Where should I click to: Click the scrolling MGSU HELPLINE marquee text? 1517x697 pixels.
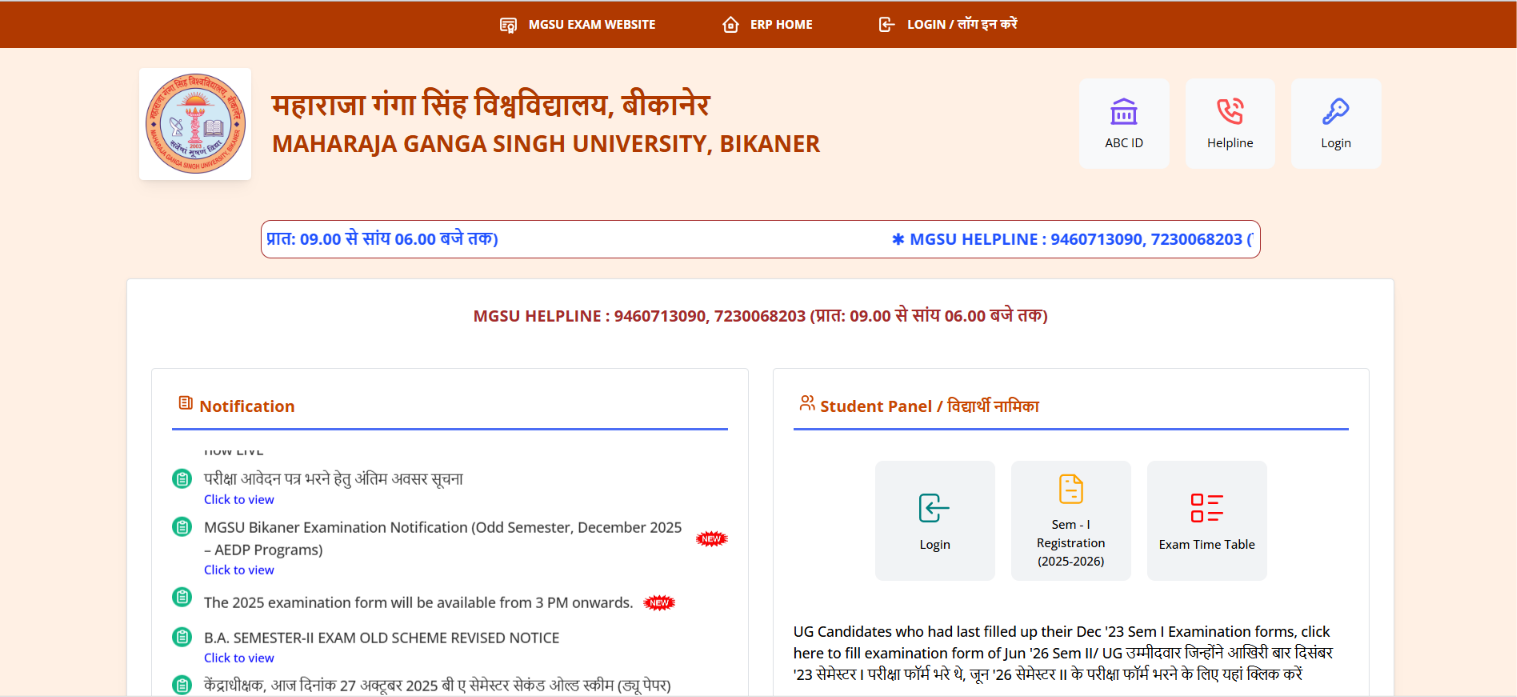point(1074,239)
